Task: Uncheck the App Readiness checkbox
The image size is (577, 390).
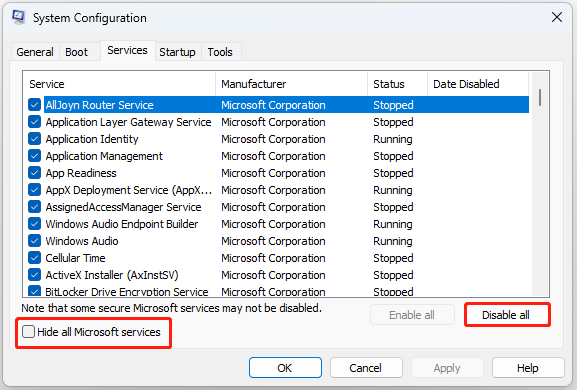Action: coord(34,173)
